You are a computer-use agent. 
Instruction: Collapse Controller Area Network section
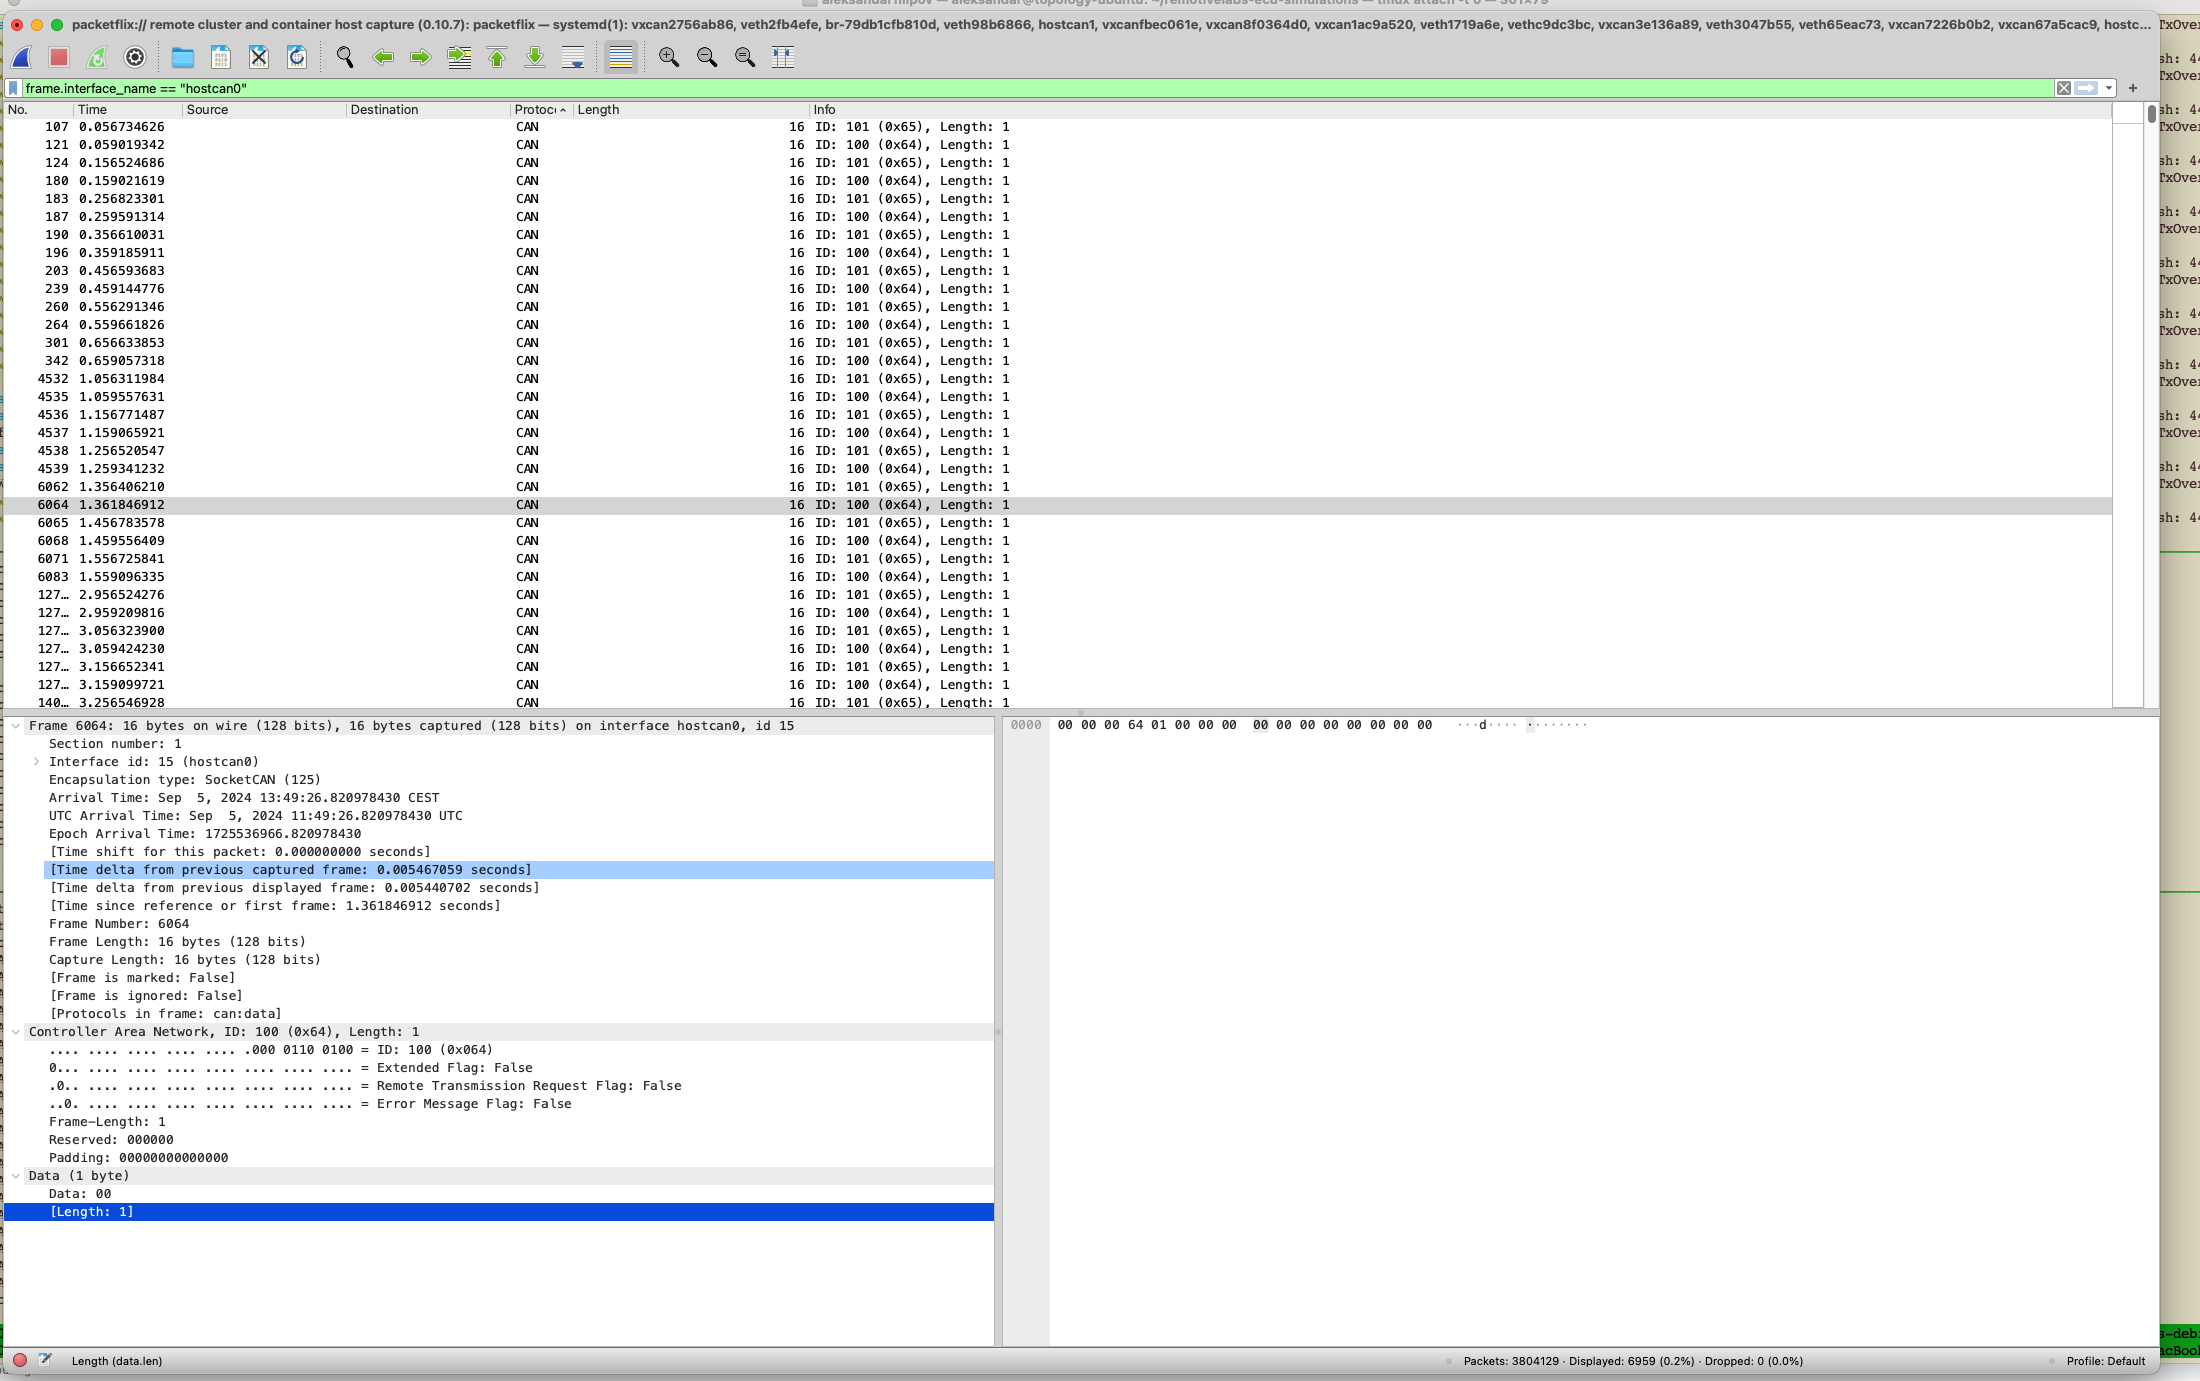16,1032
